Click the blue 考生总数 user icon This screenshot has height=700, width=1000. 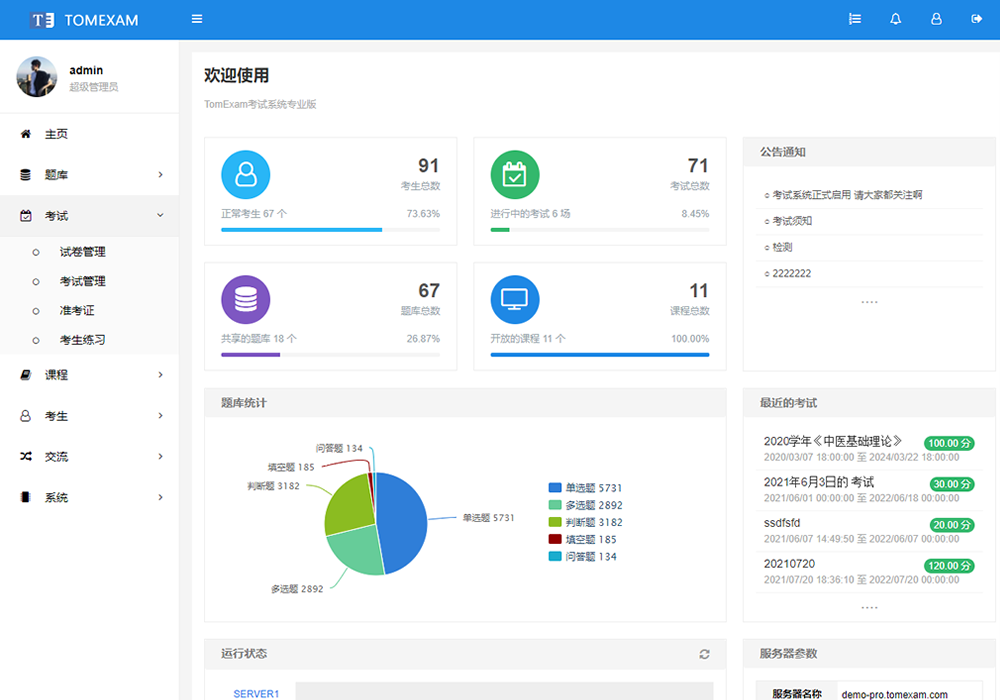pyautogui.click(x=245, y=175)
